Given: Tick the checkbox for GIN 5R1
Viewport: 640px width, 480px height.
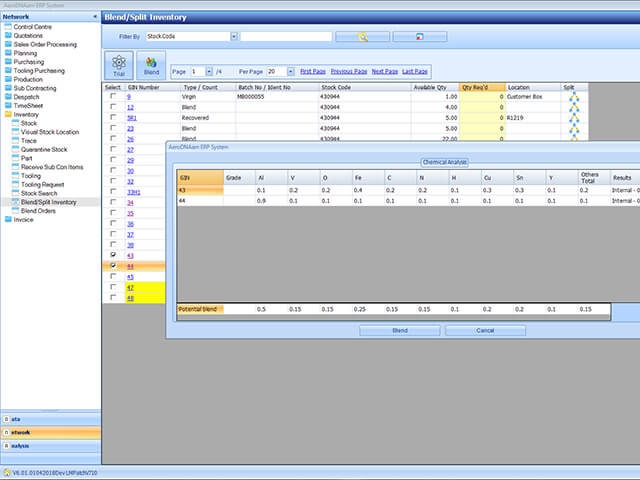Looking at the screenshot, I should tap(113, 117).
